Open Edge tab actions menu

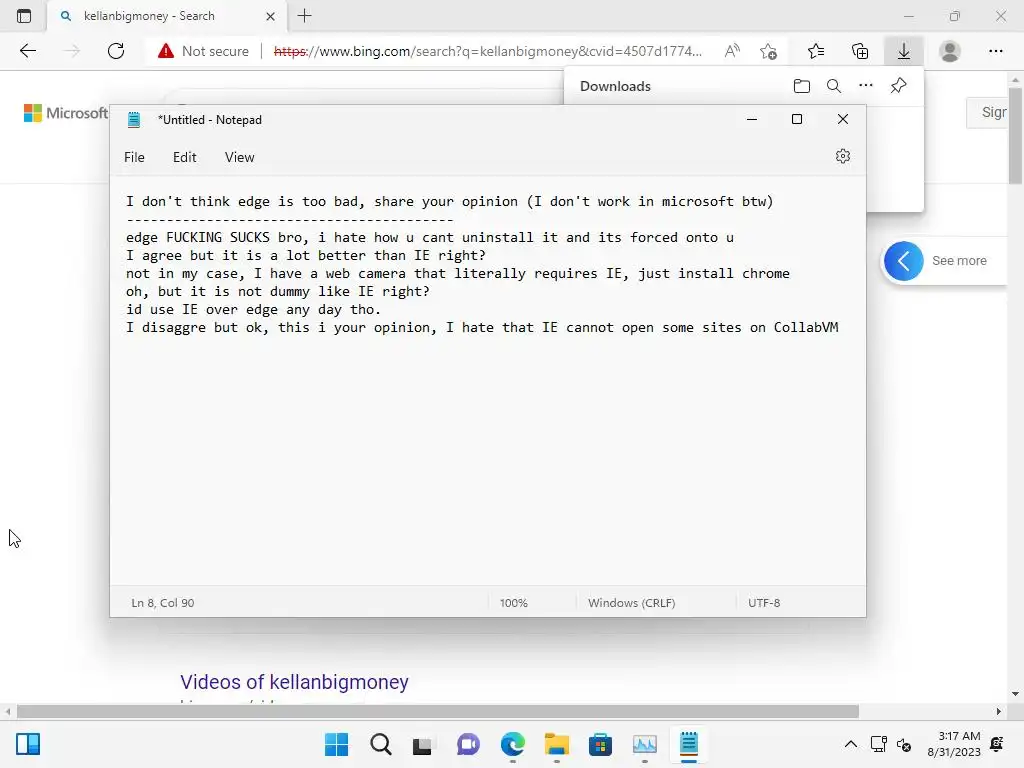pyautogui.click(x=24, y=16)
